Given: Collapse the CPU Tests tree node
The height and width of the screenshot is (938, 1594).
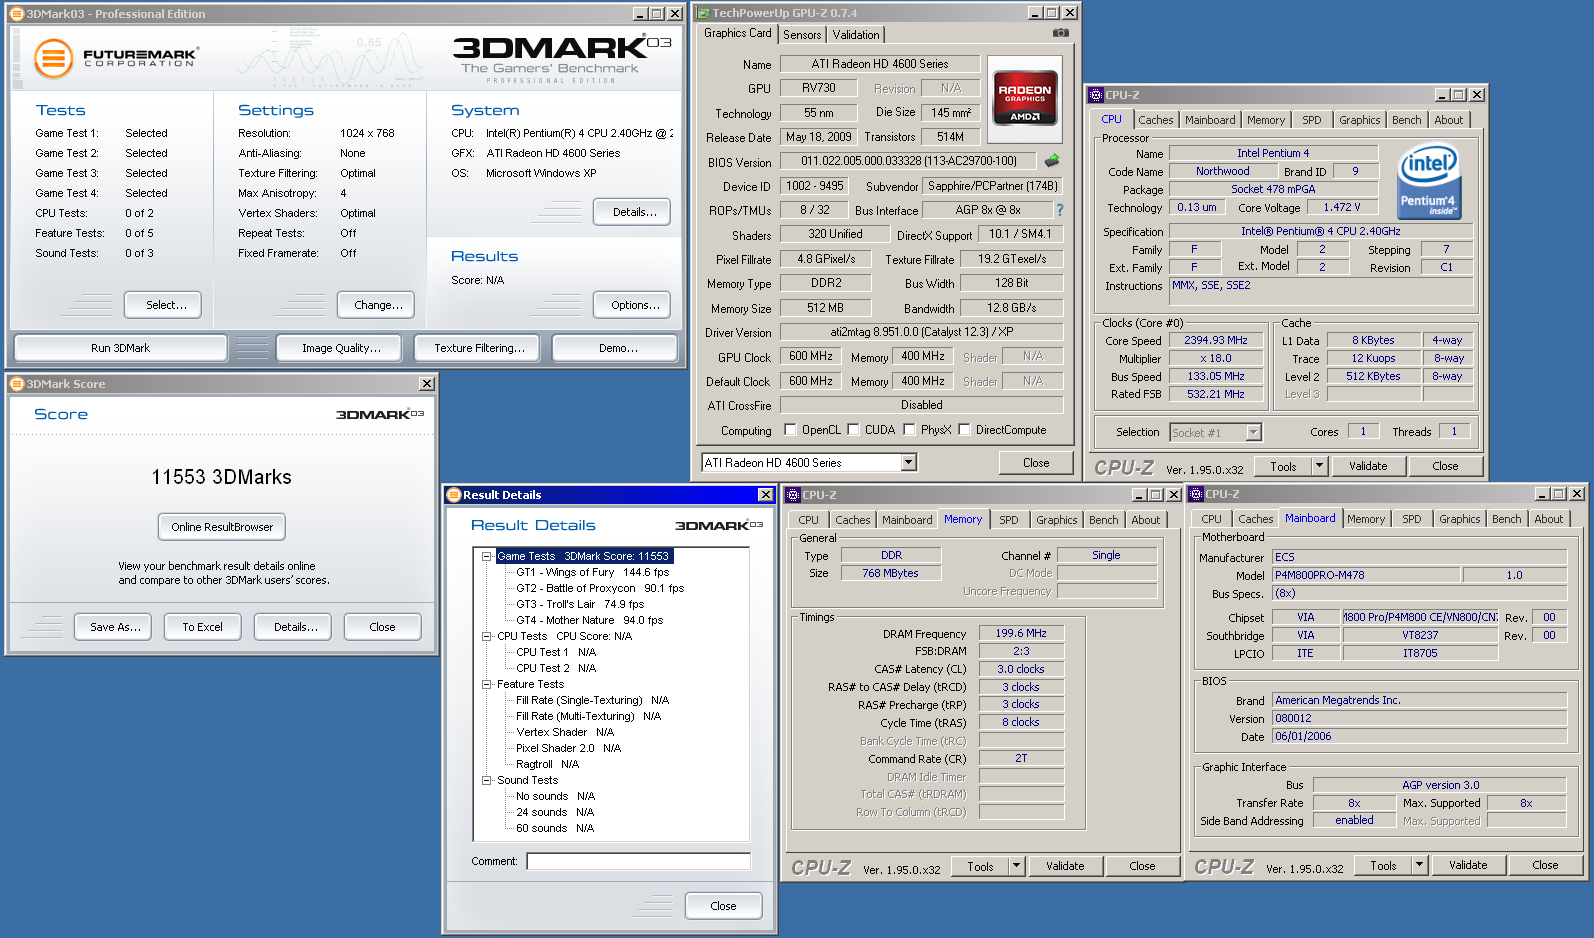Looking at the screenshot, I should pyautogui.click(x=487, y=636).
